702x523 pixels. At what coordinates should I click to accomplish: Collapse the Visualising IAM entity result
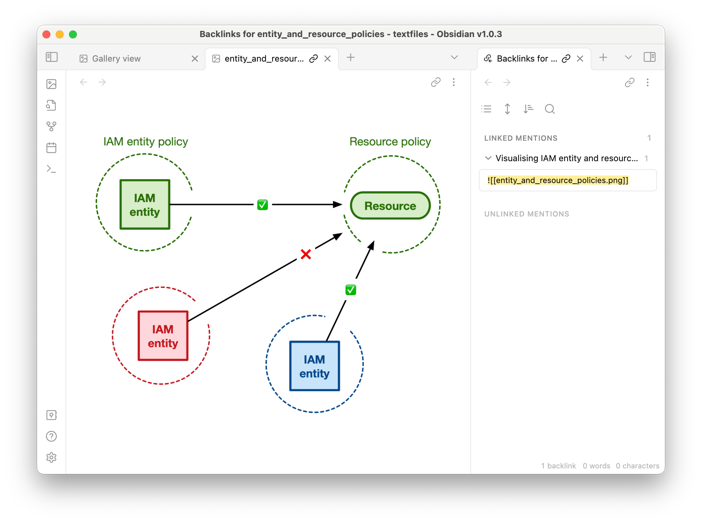point(488,158)
